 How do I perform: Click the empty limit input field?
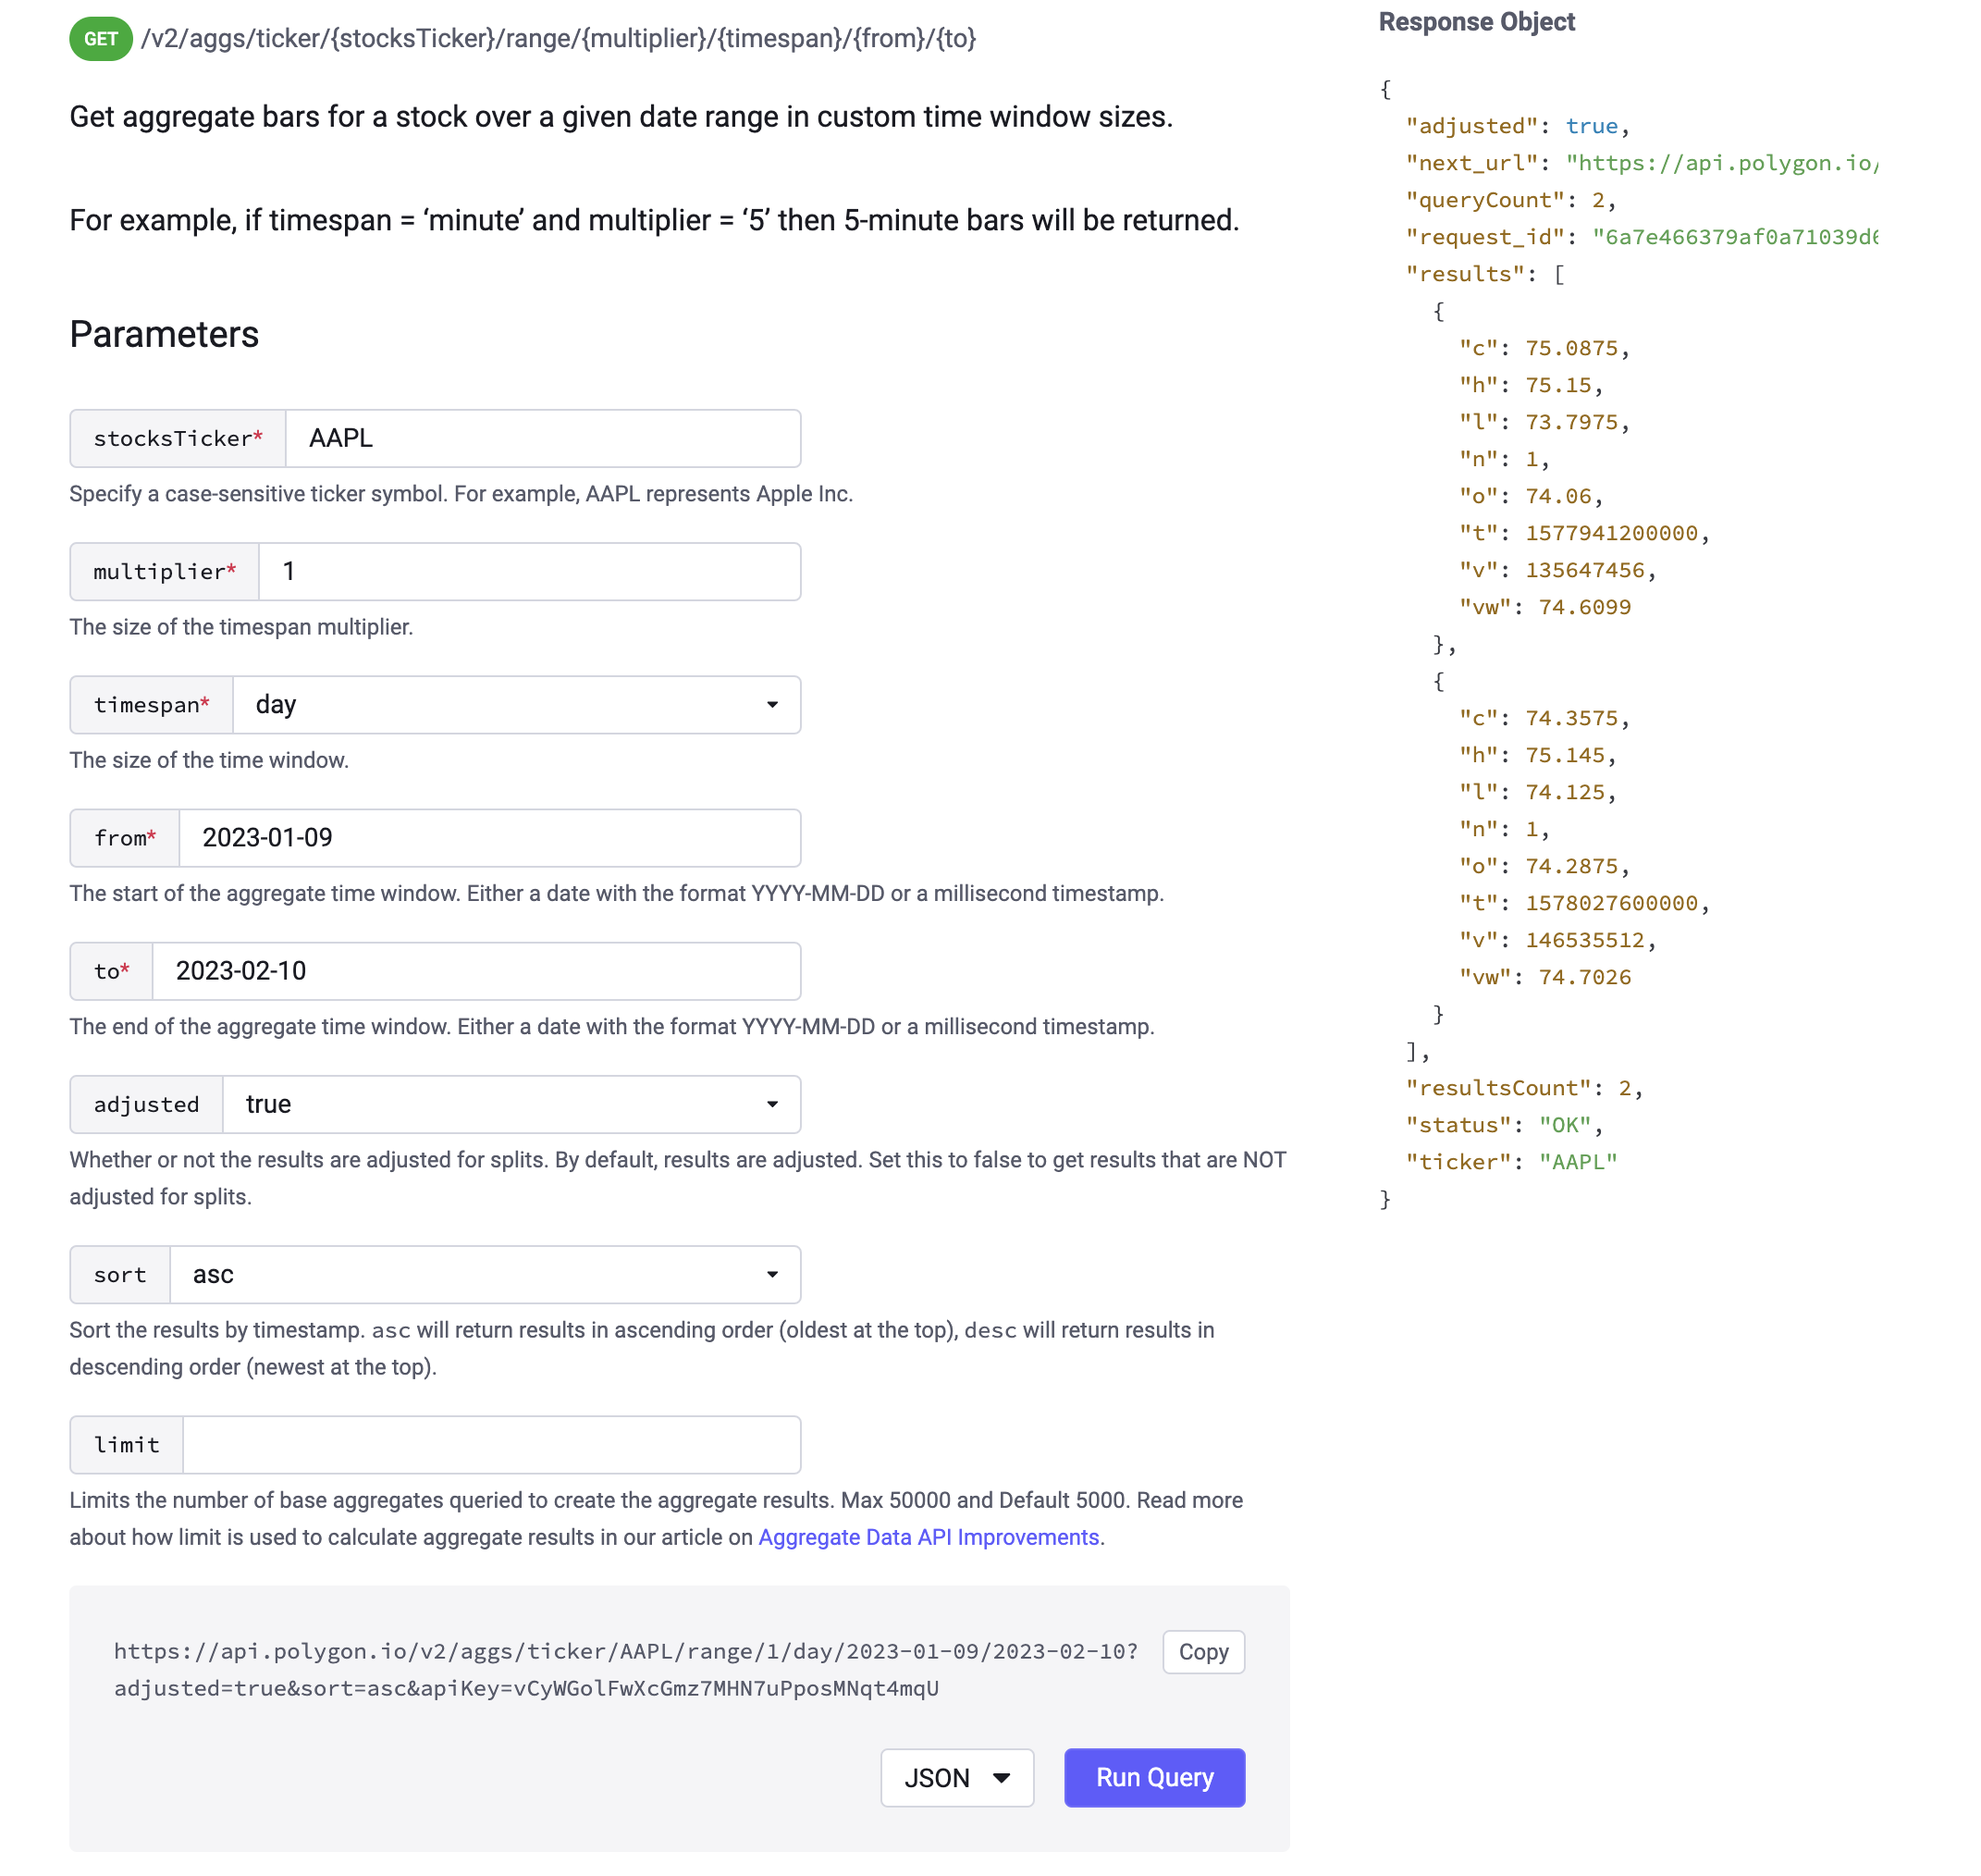pos(491,1443)
